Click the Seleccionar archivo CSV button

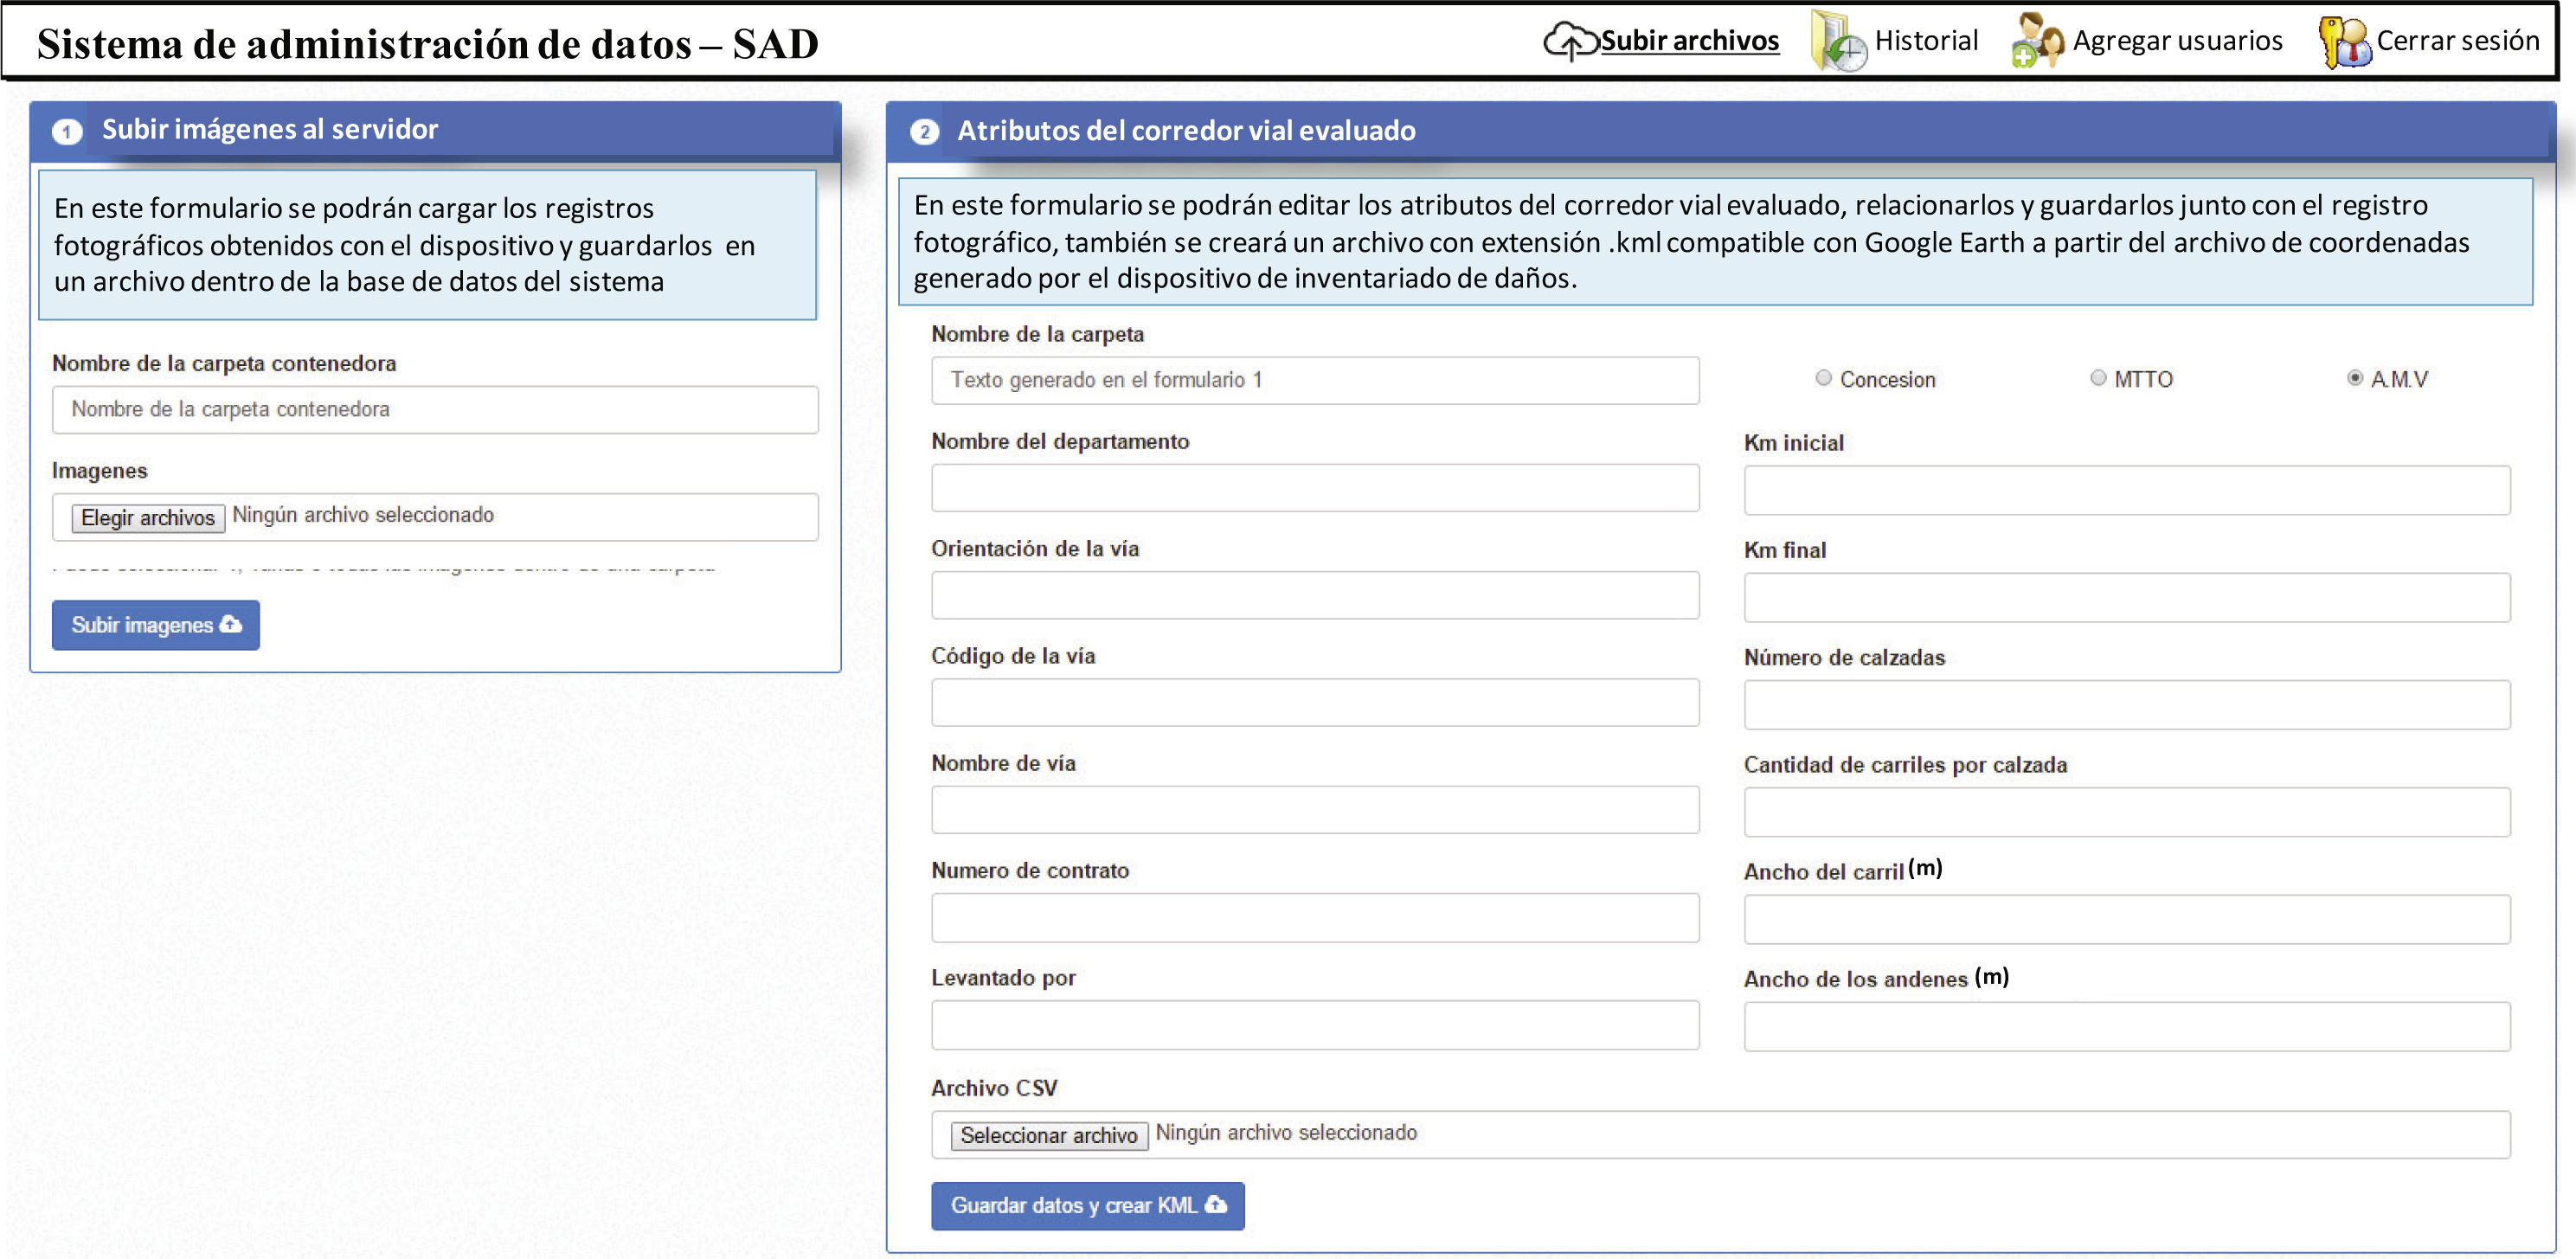tap(1048, 1135)
